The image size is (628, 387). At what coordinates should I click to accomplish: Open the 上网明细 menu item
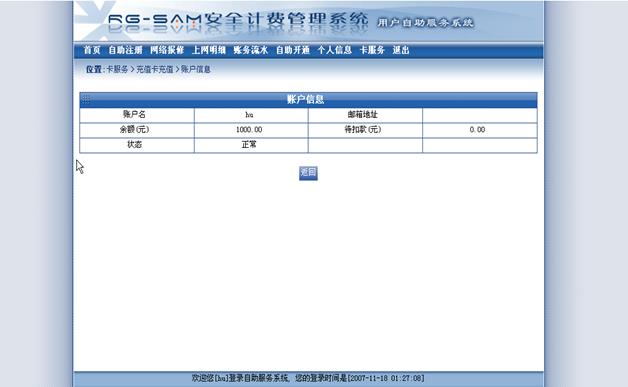point(209,50)
